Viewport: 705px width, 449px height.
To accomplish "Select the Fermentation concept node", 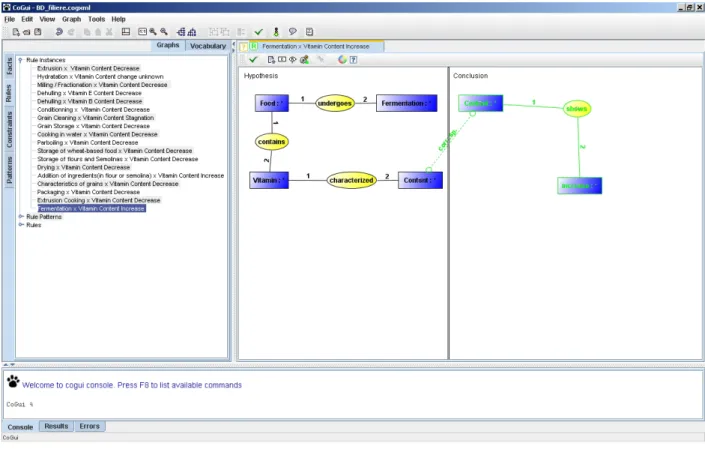I will 406,103.
